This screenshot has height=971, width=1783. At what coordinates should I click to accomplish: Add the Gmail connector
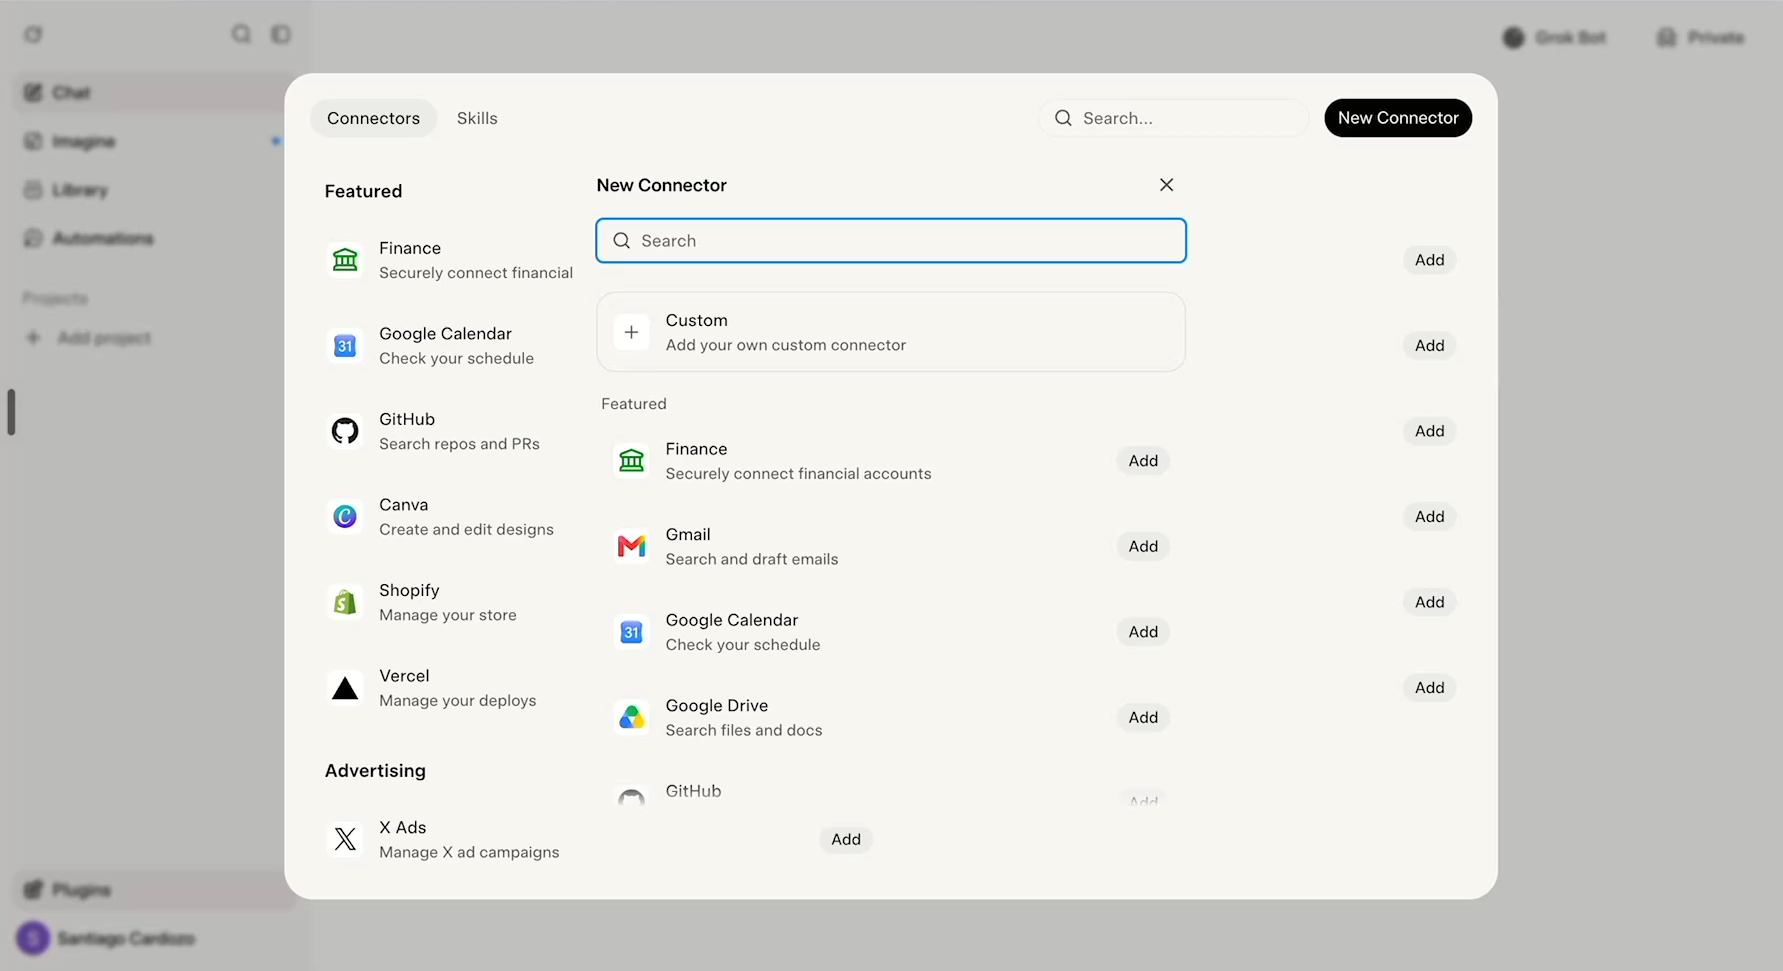tap(1143, 546)
